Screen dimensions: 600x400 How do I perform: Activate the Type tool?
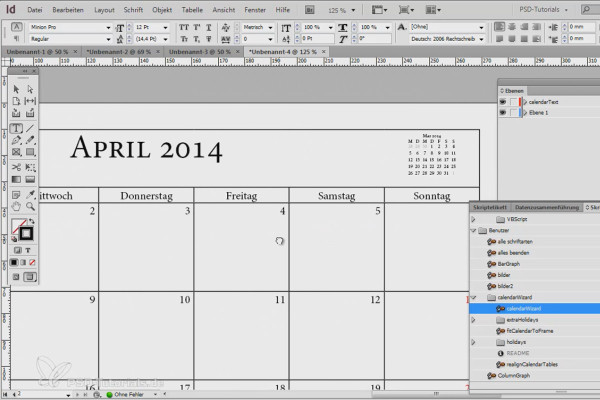pos(16,128)
